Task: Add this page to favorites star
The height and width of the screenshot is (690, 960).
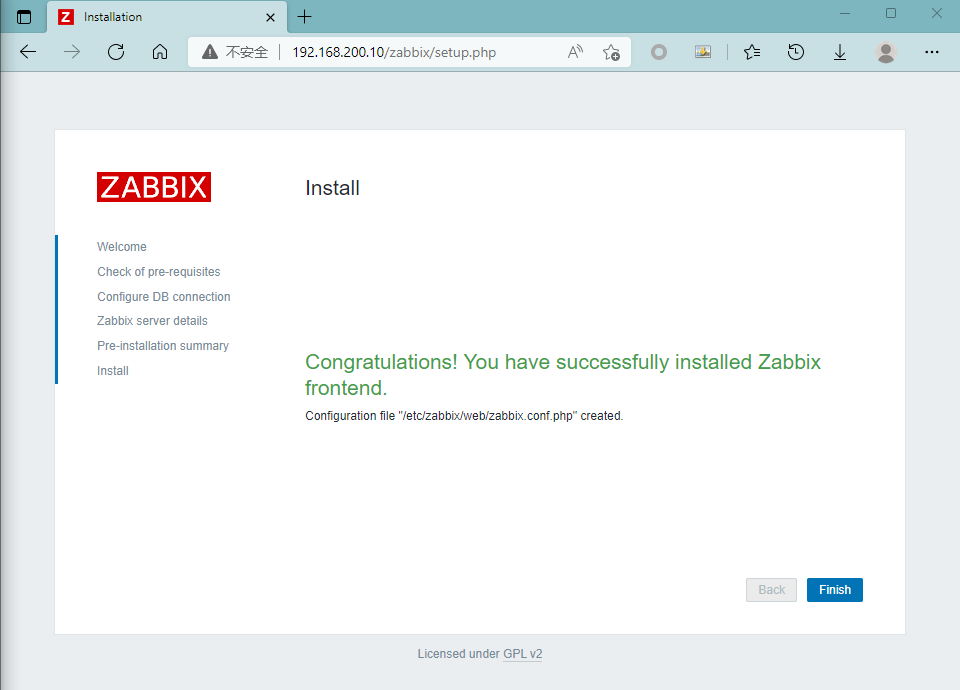Action: click(611, 52)
